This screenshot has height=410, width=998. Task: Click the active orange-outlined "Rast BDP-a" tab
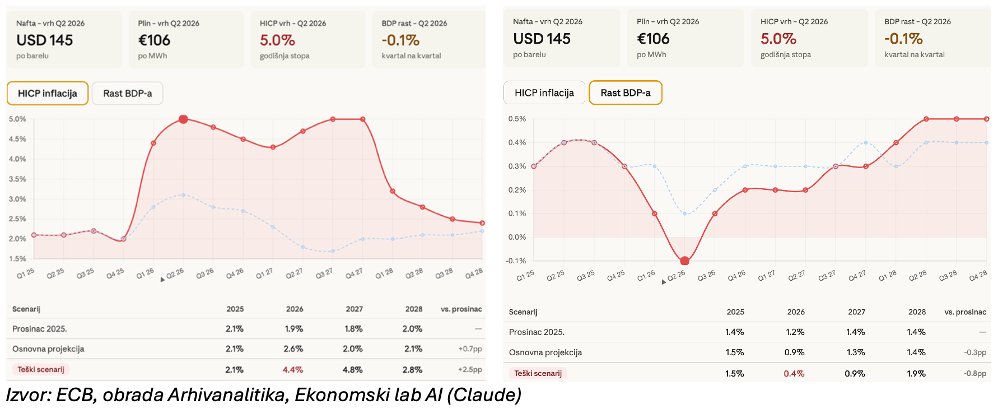(x=625, y=93)
